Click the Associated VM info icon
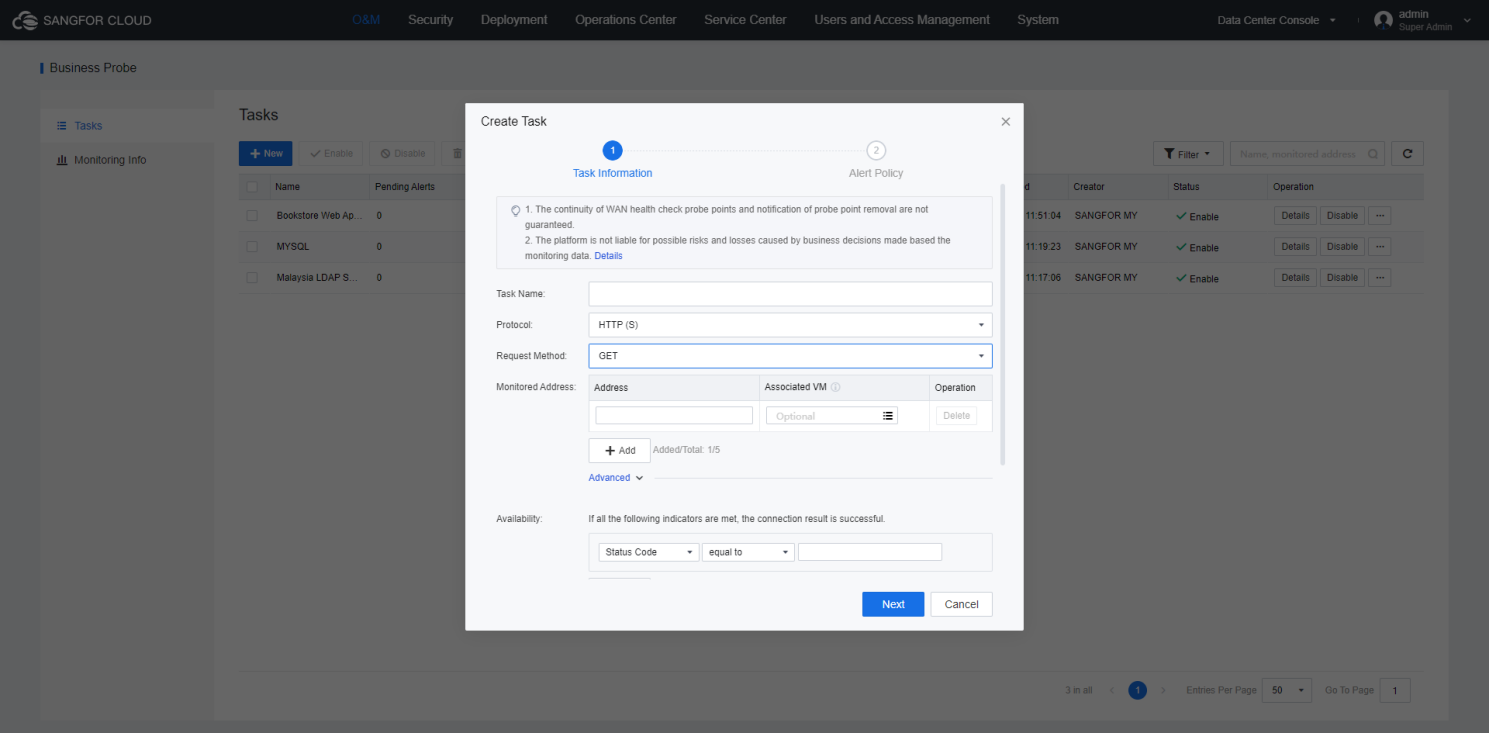1489x733 pixels. pyautogui.click(x=835, y=388)
